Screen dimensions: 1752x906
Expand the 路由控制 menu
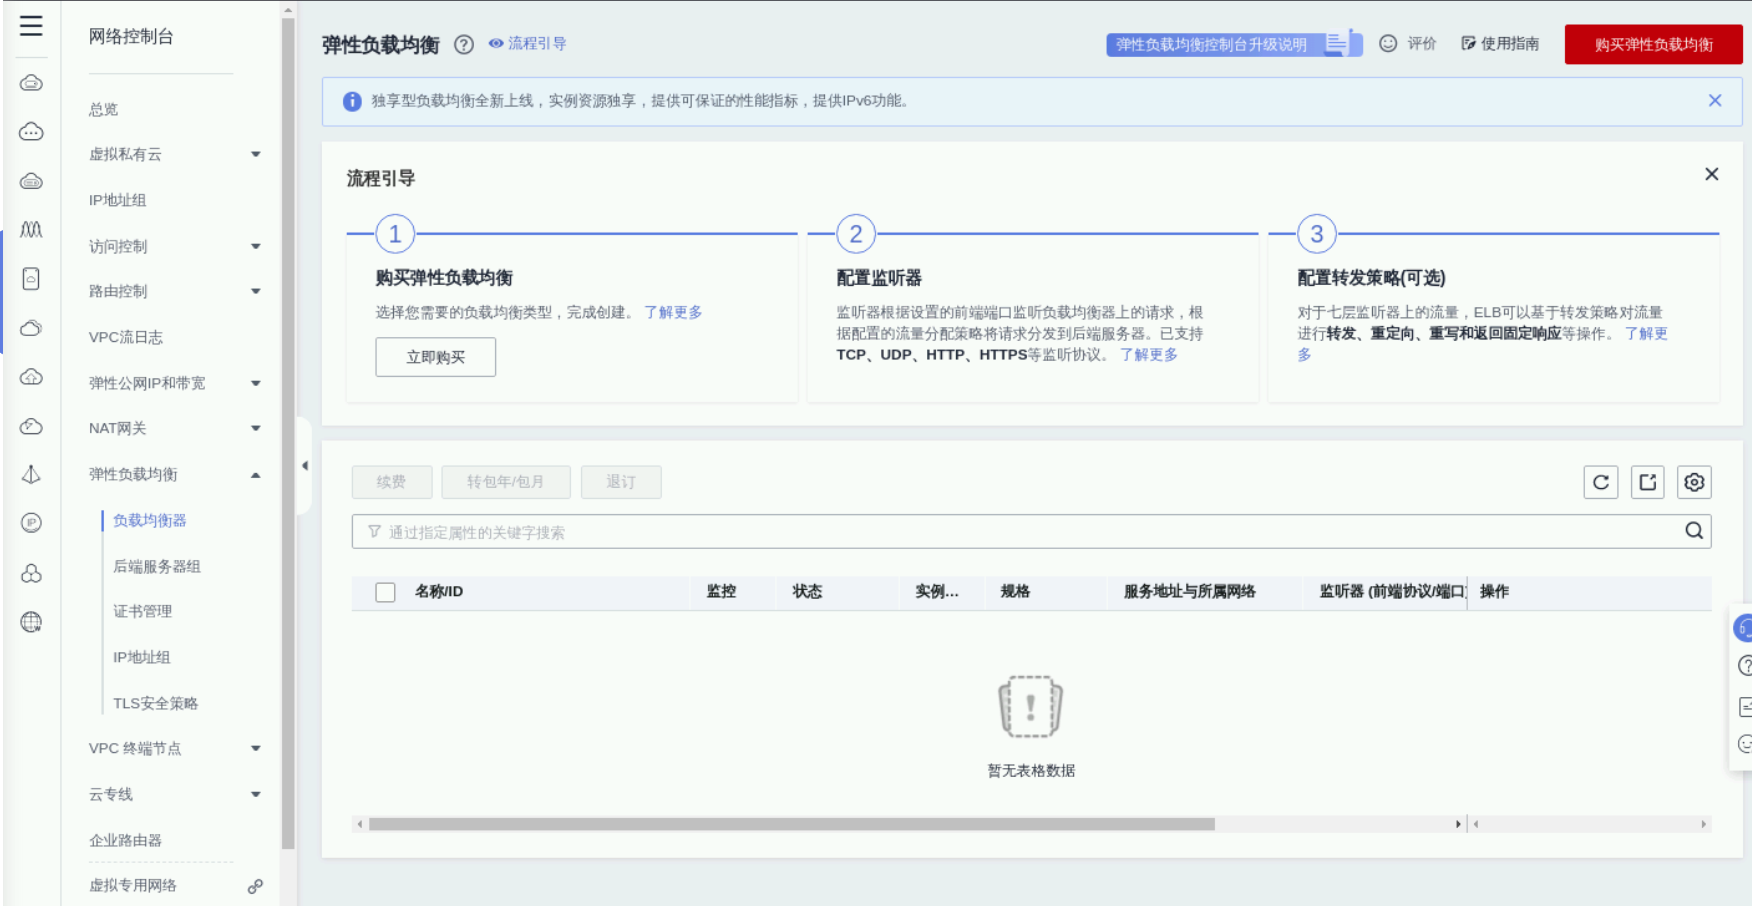tap(256, 291)
